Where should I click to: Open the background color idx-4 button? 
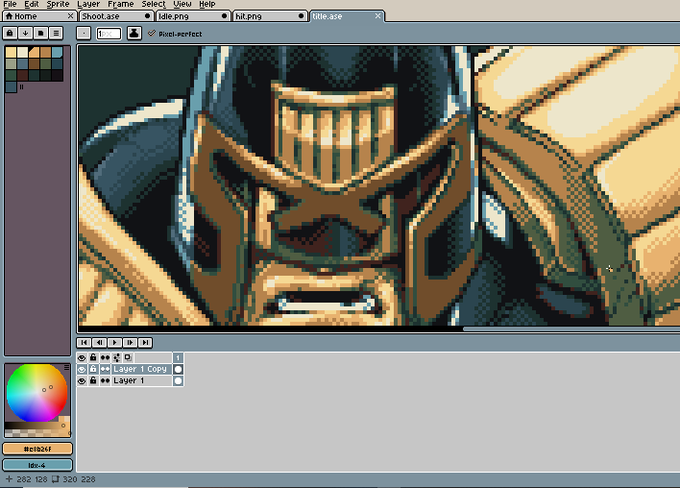pyautogui.click(x=37, y=465)
